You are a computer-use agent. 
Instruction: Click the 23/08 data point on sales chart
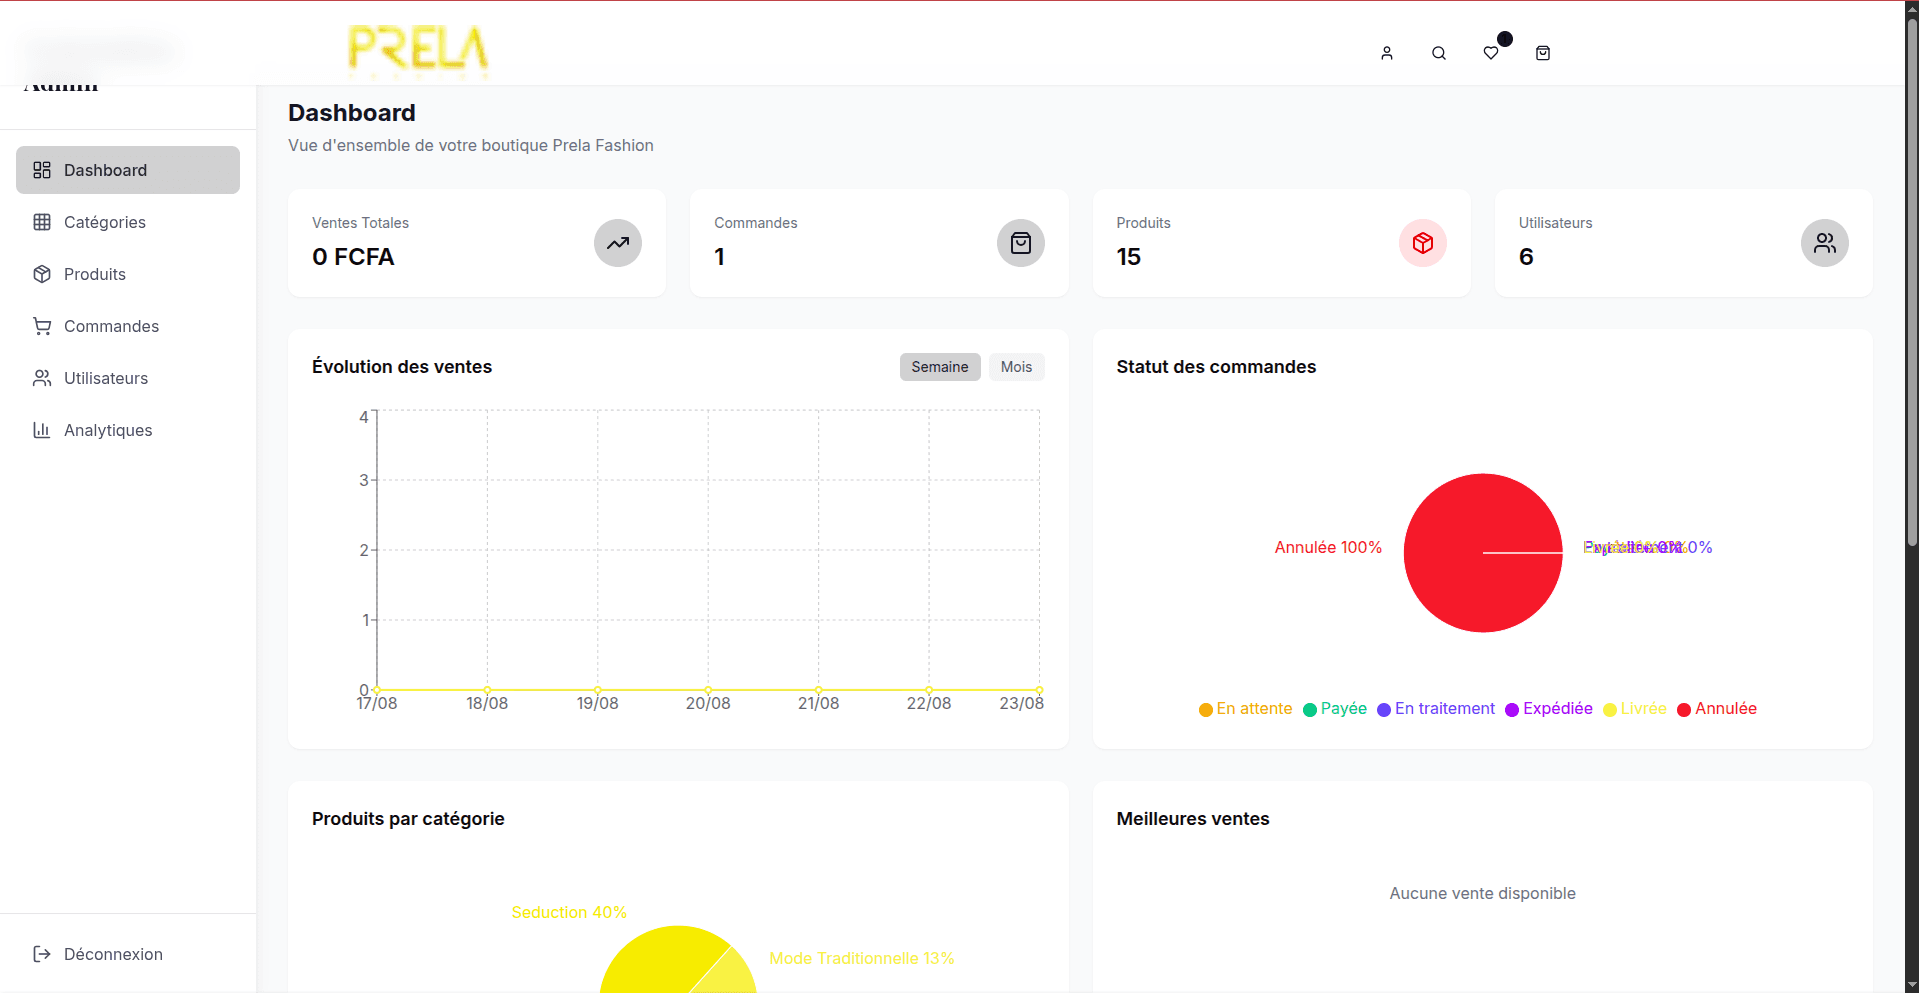(x=1039, y=690)
